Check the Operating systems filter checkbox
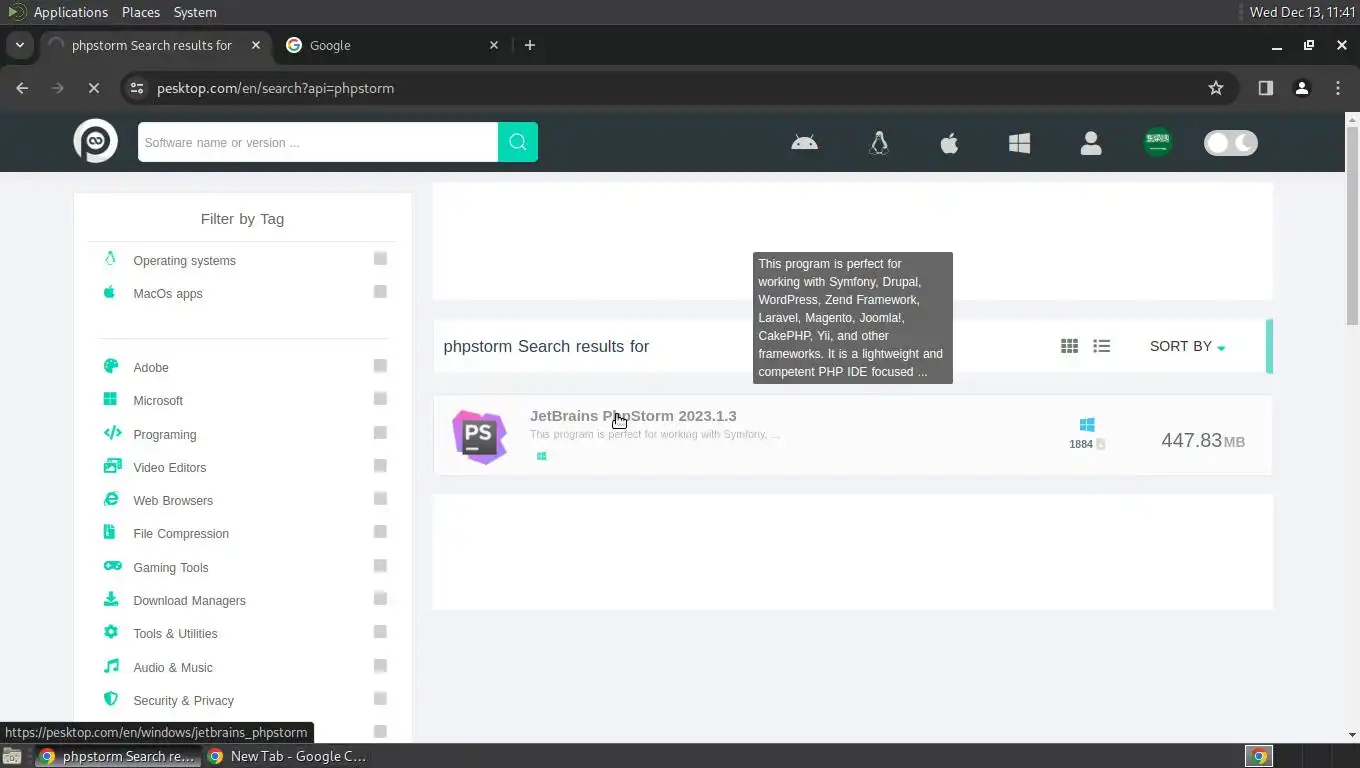Viewport: 1360px width, 768px height. click(x=380, y=259)
